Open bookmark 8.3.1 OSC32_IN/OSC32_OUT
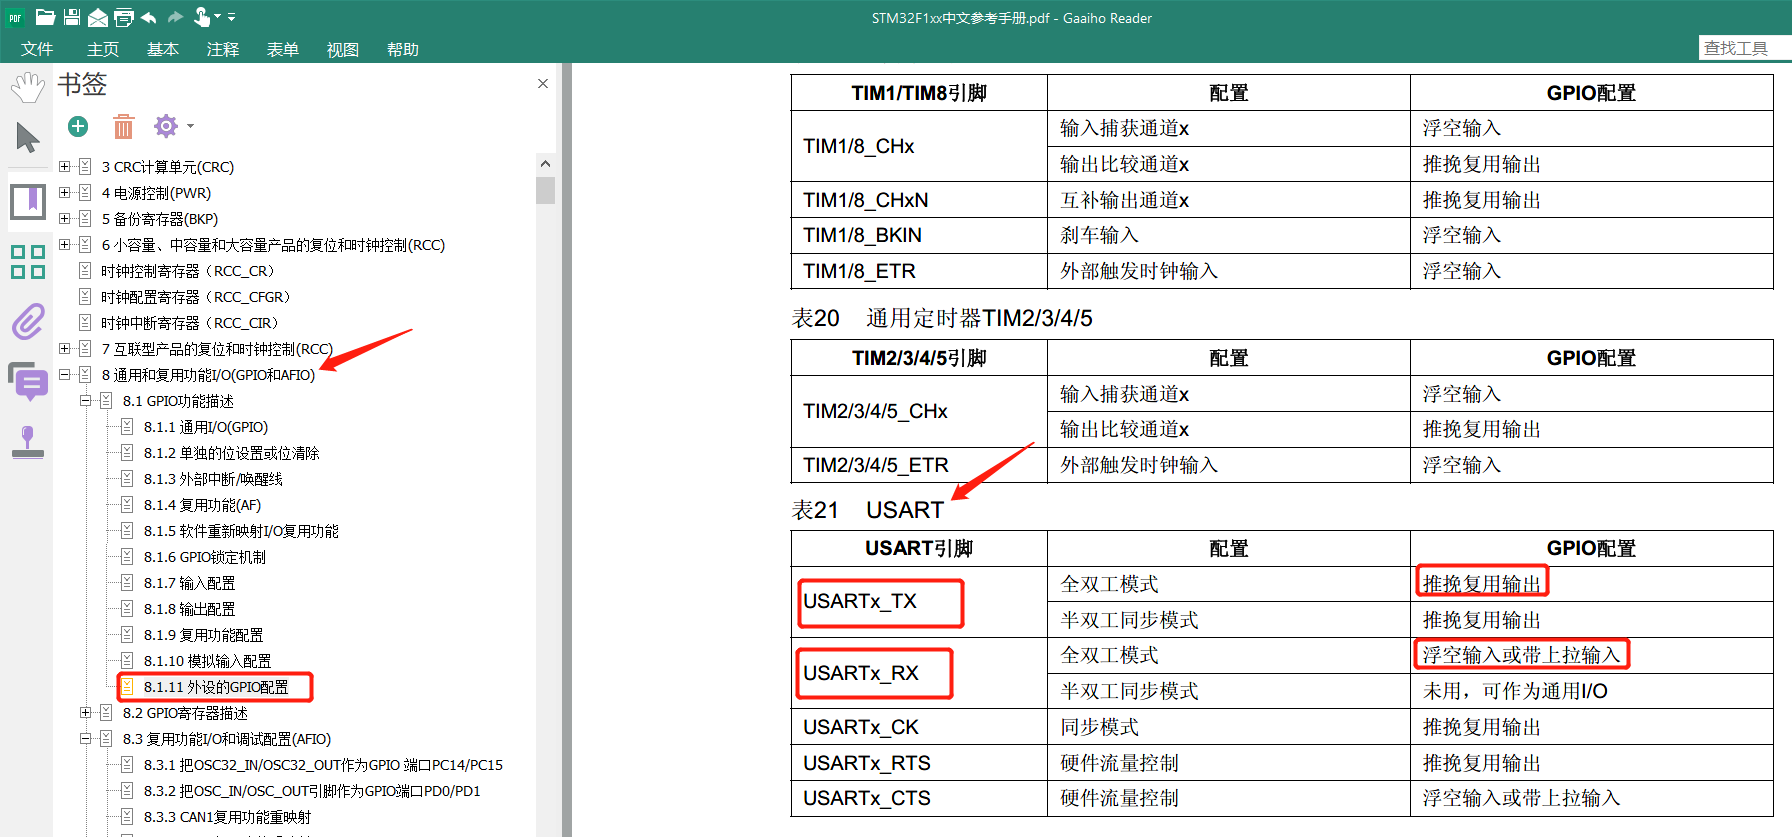 323,765
